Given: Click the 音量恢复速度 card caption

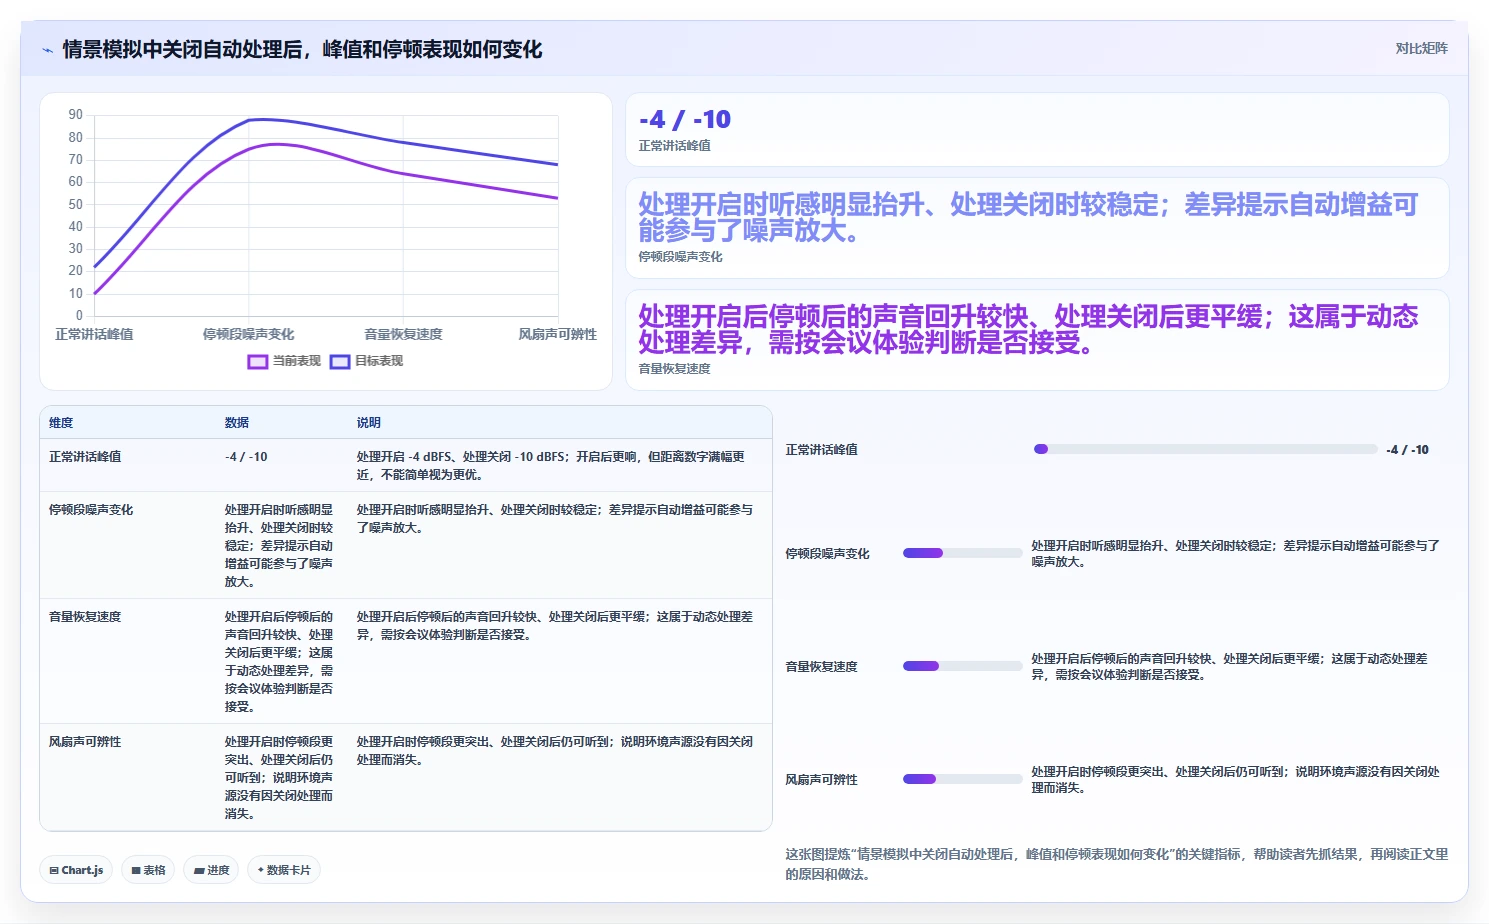Looking at the screenshot, I should point(675,369).
